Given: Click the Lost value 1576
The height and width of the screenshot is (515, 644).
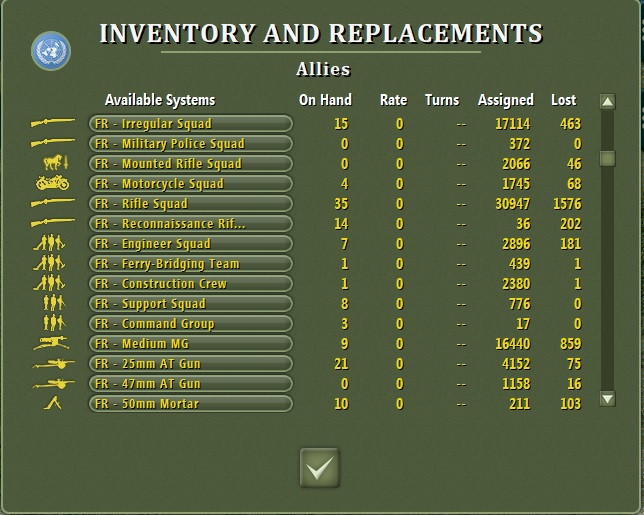Looking at the screenshot, I should coord(567,204).
